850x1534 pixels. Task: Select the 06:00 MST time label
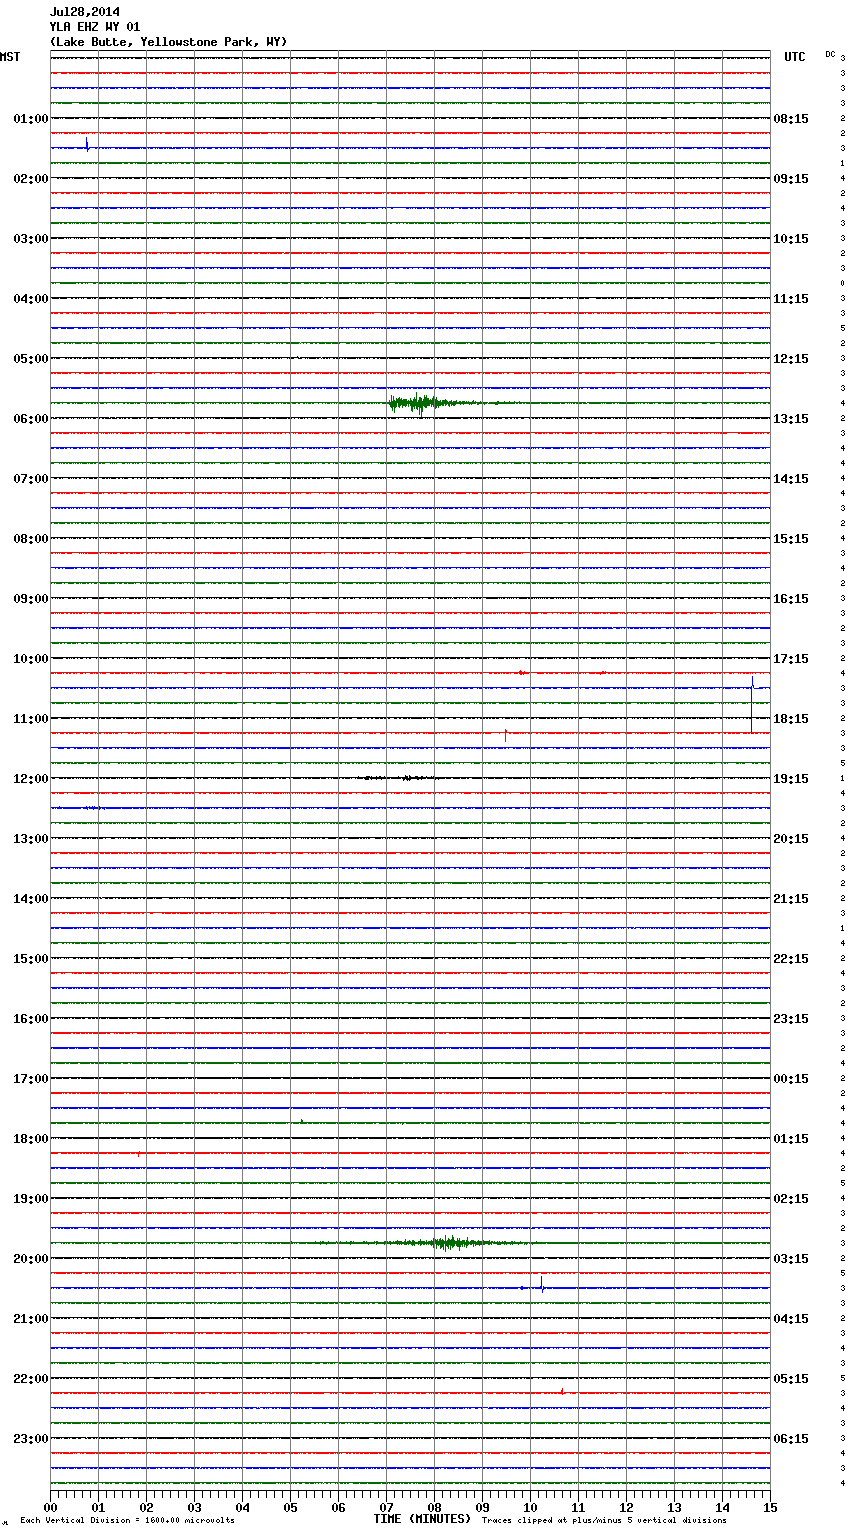click(x=31, y=419)
